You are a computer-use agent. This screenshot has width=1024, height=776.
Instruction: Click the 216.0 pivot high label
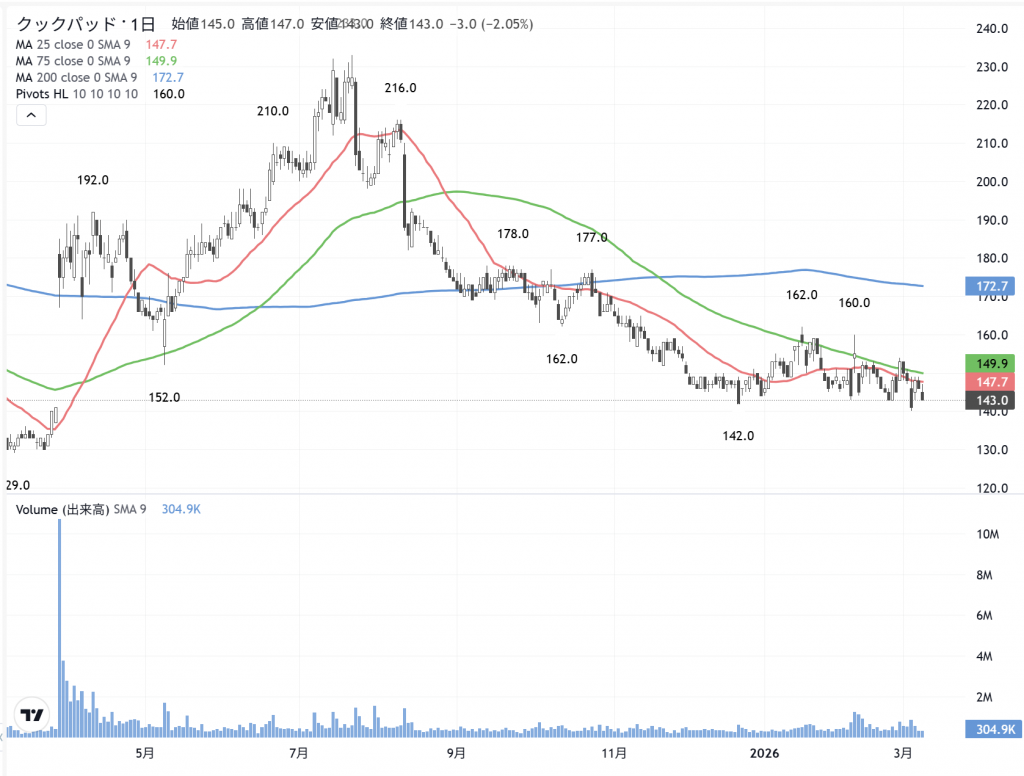click(x=400, y=88)
